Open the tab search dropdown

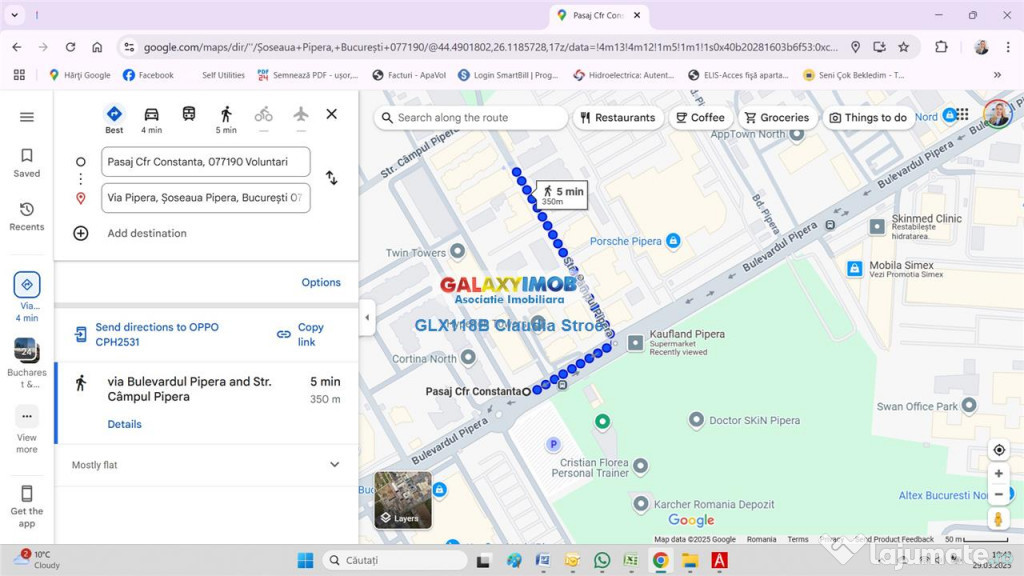pyautogui.click(x=14, y=14)
